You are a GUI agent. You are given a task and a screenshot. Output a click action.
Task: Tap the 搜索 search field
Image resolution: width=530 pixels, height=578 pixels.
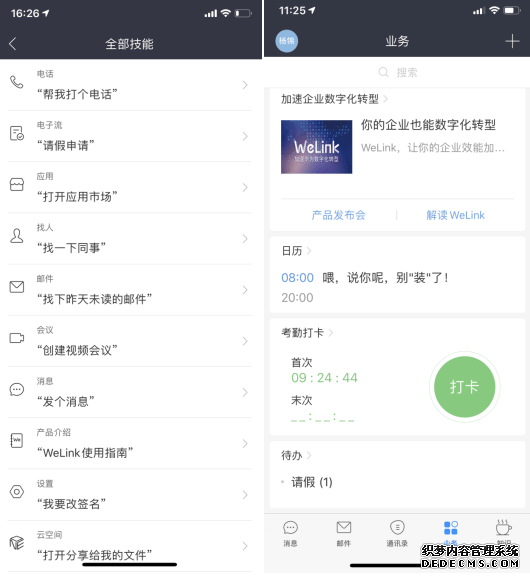tap(397, 72)
